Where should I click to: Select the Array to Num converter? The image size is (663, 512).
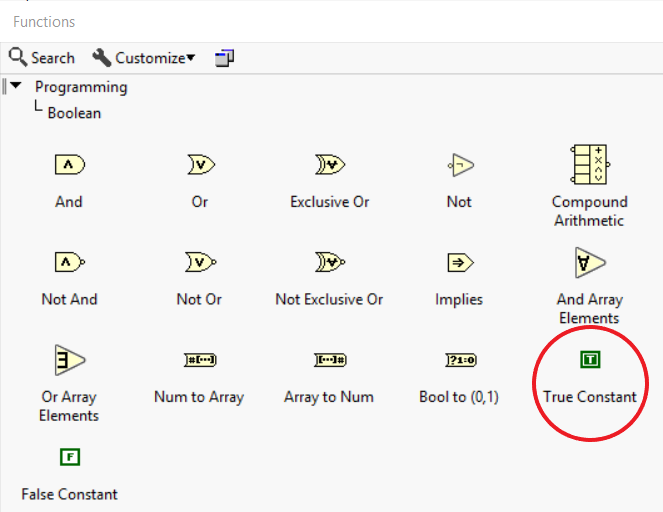tap(330, 360)
